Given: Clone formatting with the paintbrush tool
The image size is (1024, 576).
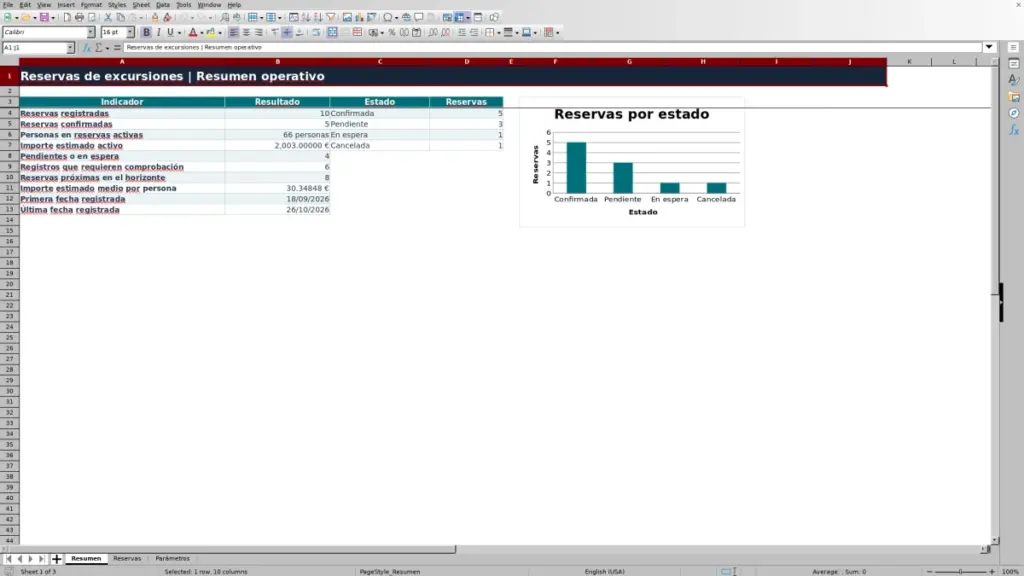Looking at the screenshot, I should pyautogui.click(x=155, y=18).
